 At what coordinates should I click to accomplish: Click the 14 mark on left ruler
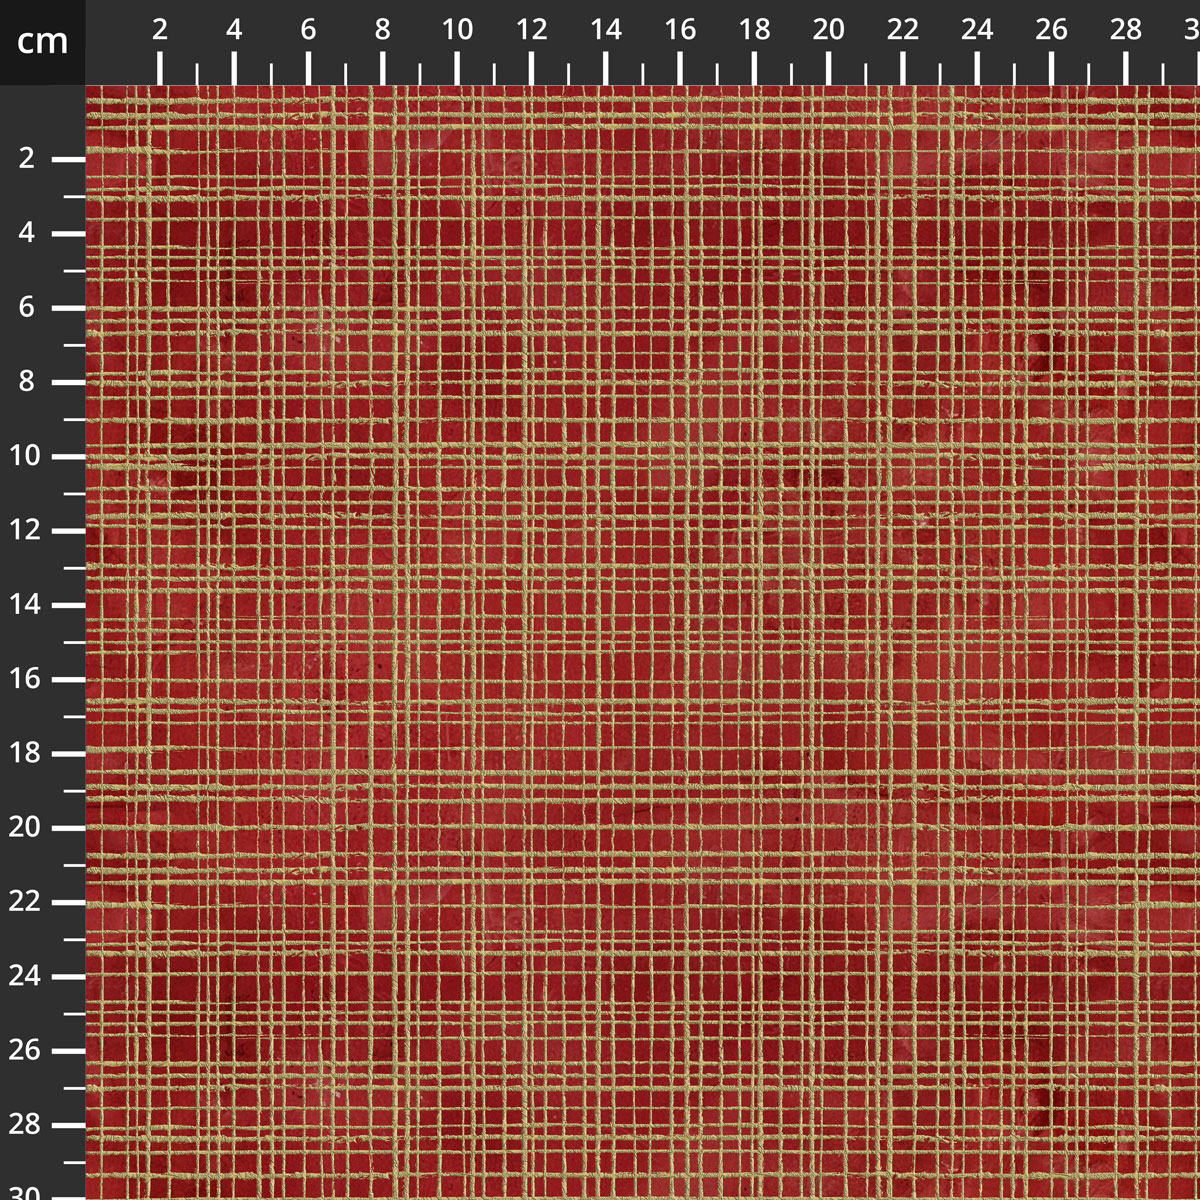(x=26, y=604)
